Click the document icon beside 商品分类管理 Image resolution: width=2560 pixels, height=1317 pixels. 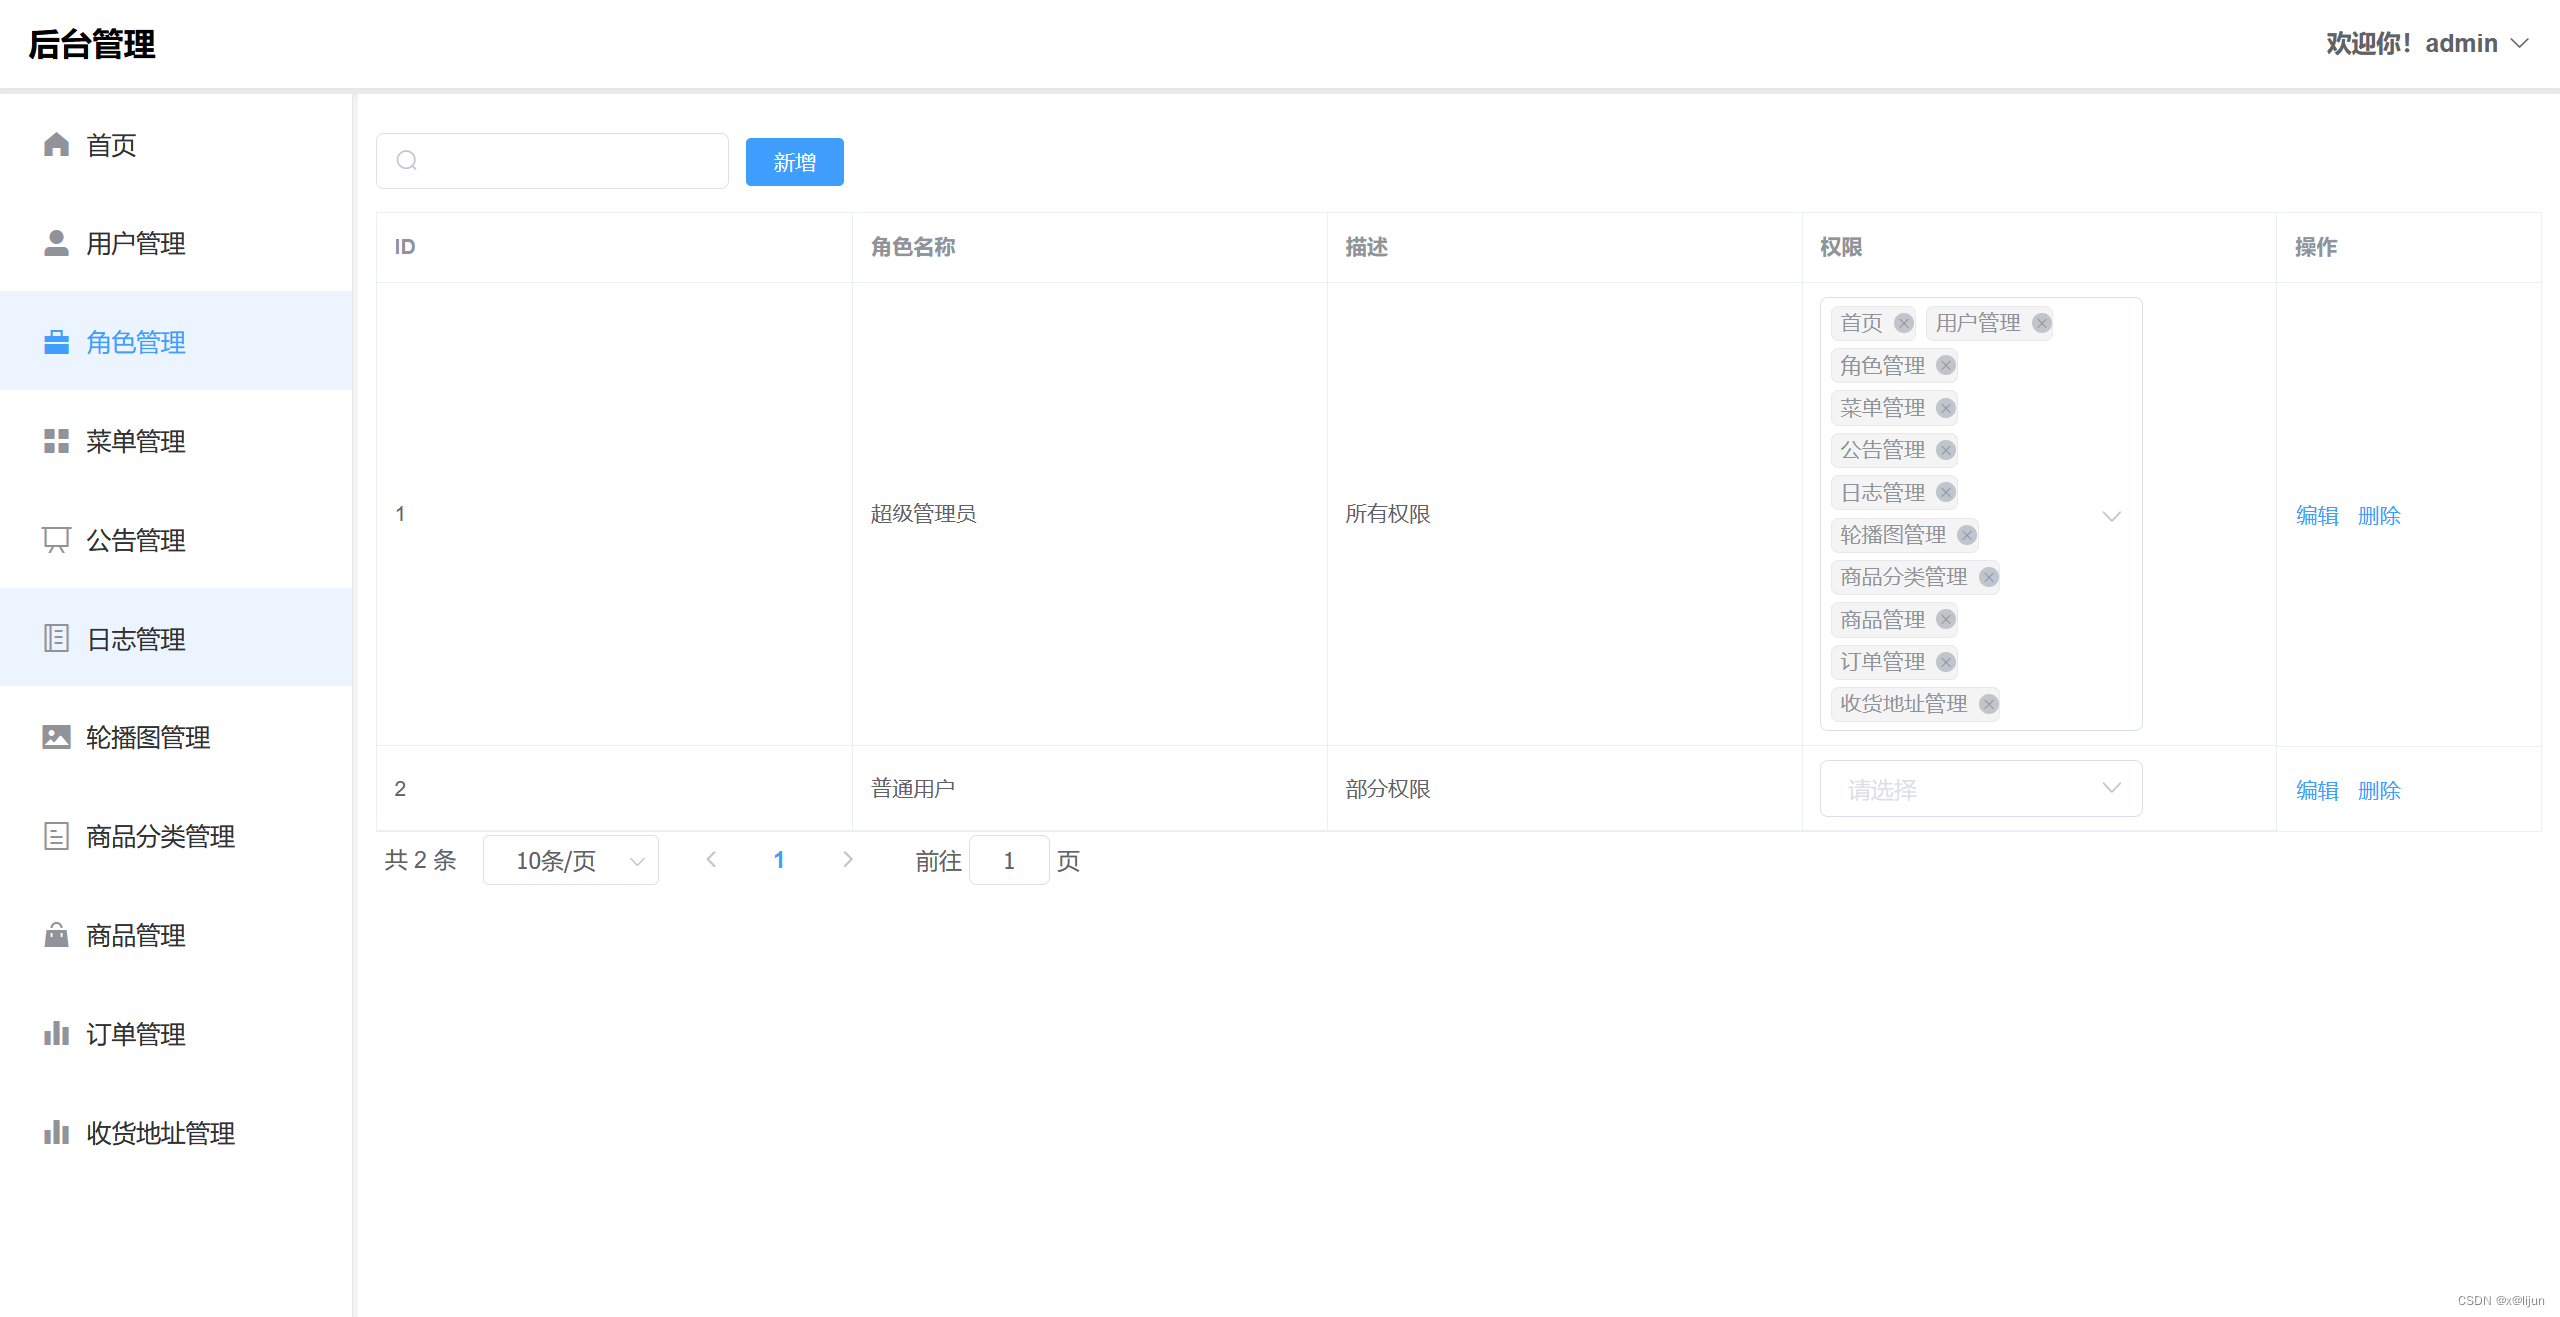pyautogui.click(x=56, y=836)
